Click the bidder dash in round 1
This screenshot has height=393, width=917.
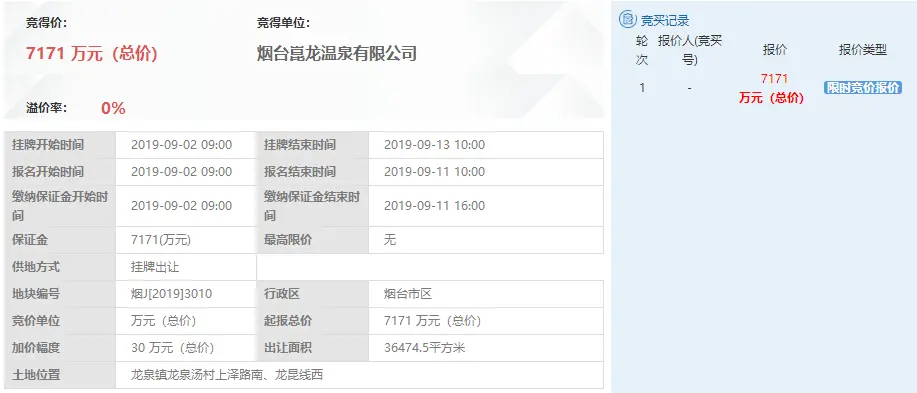[690, 88]
